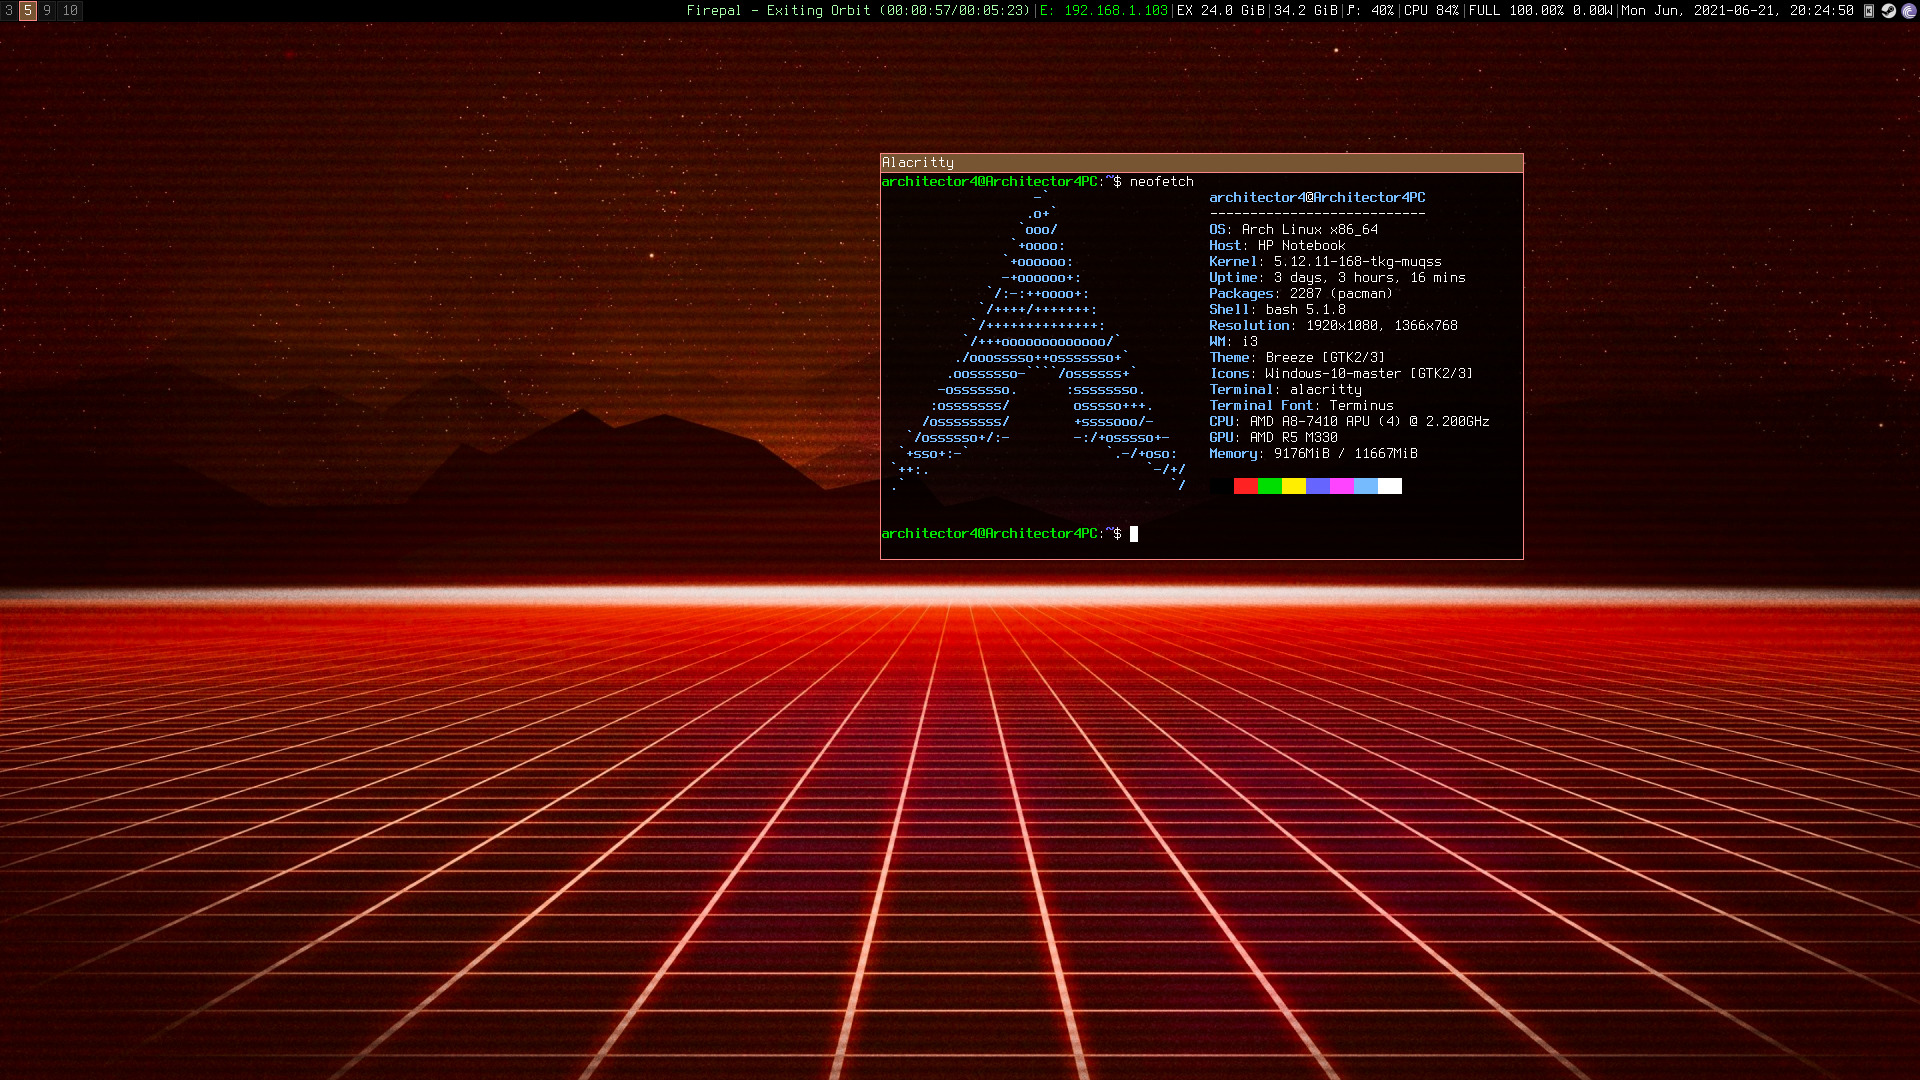Click the Shell: bash 5.1.8 line
The height and width of the screenshot is (1080, 1920).
tap(1277, 310)
